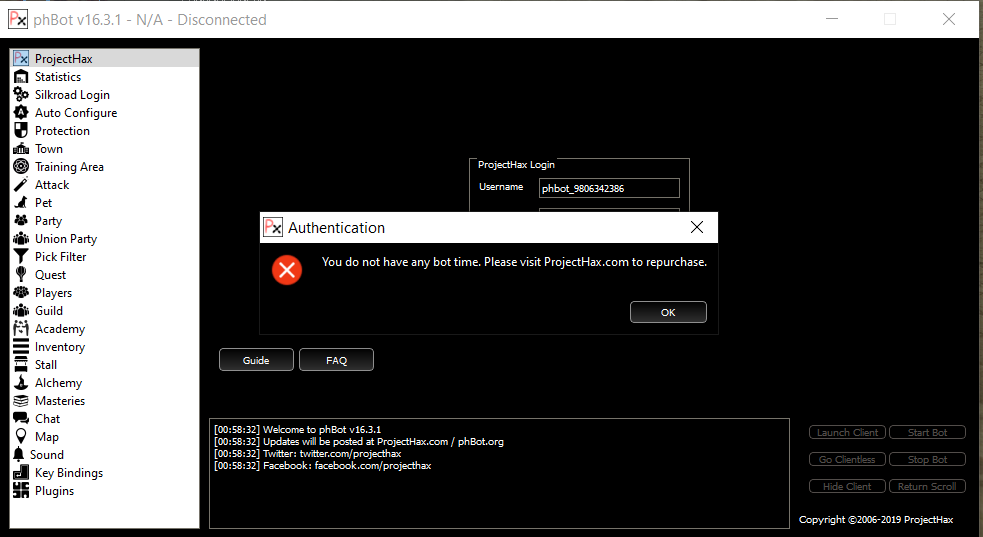Click the Protection shield icon
This screenshot has width=983, height=537.
tap(21, 131)
